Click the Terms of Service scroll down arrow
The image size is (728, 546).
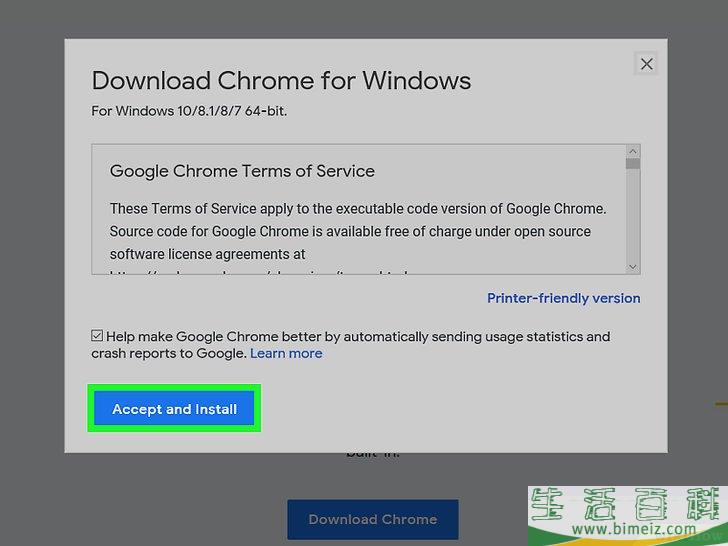[x=632, y=267]
